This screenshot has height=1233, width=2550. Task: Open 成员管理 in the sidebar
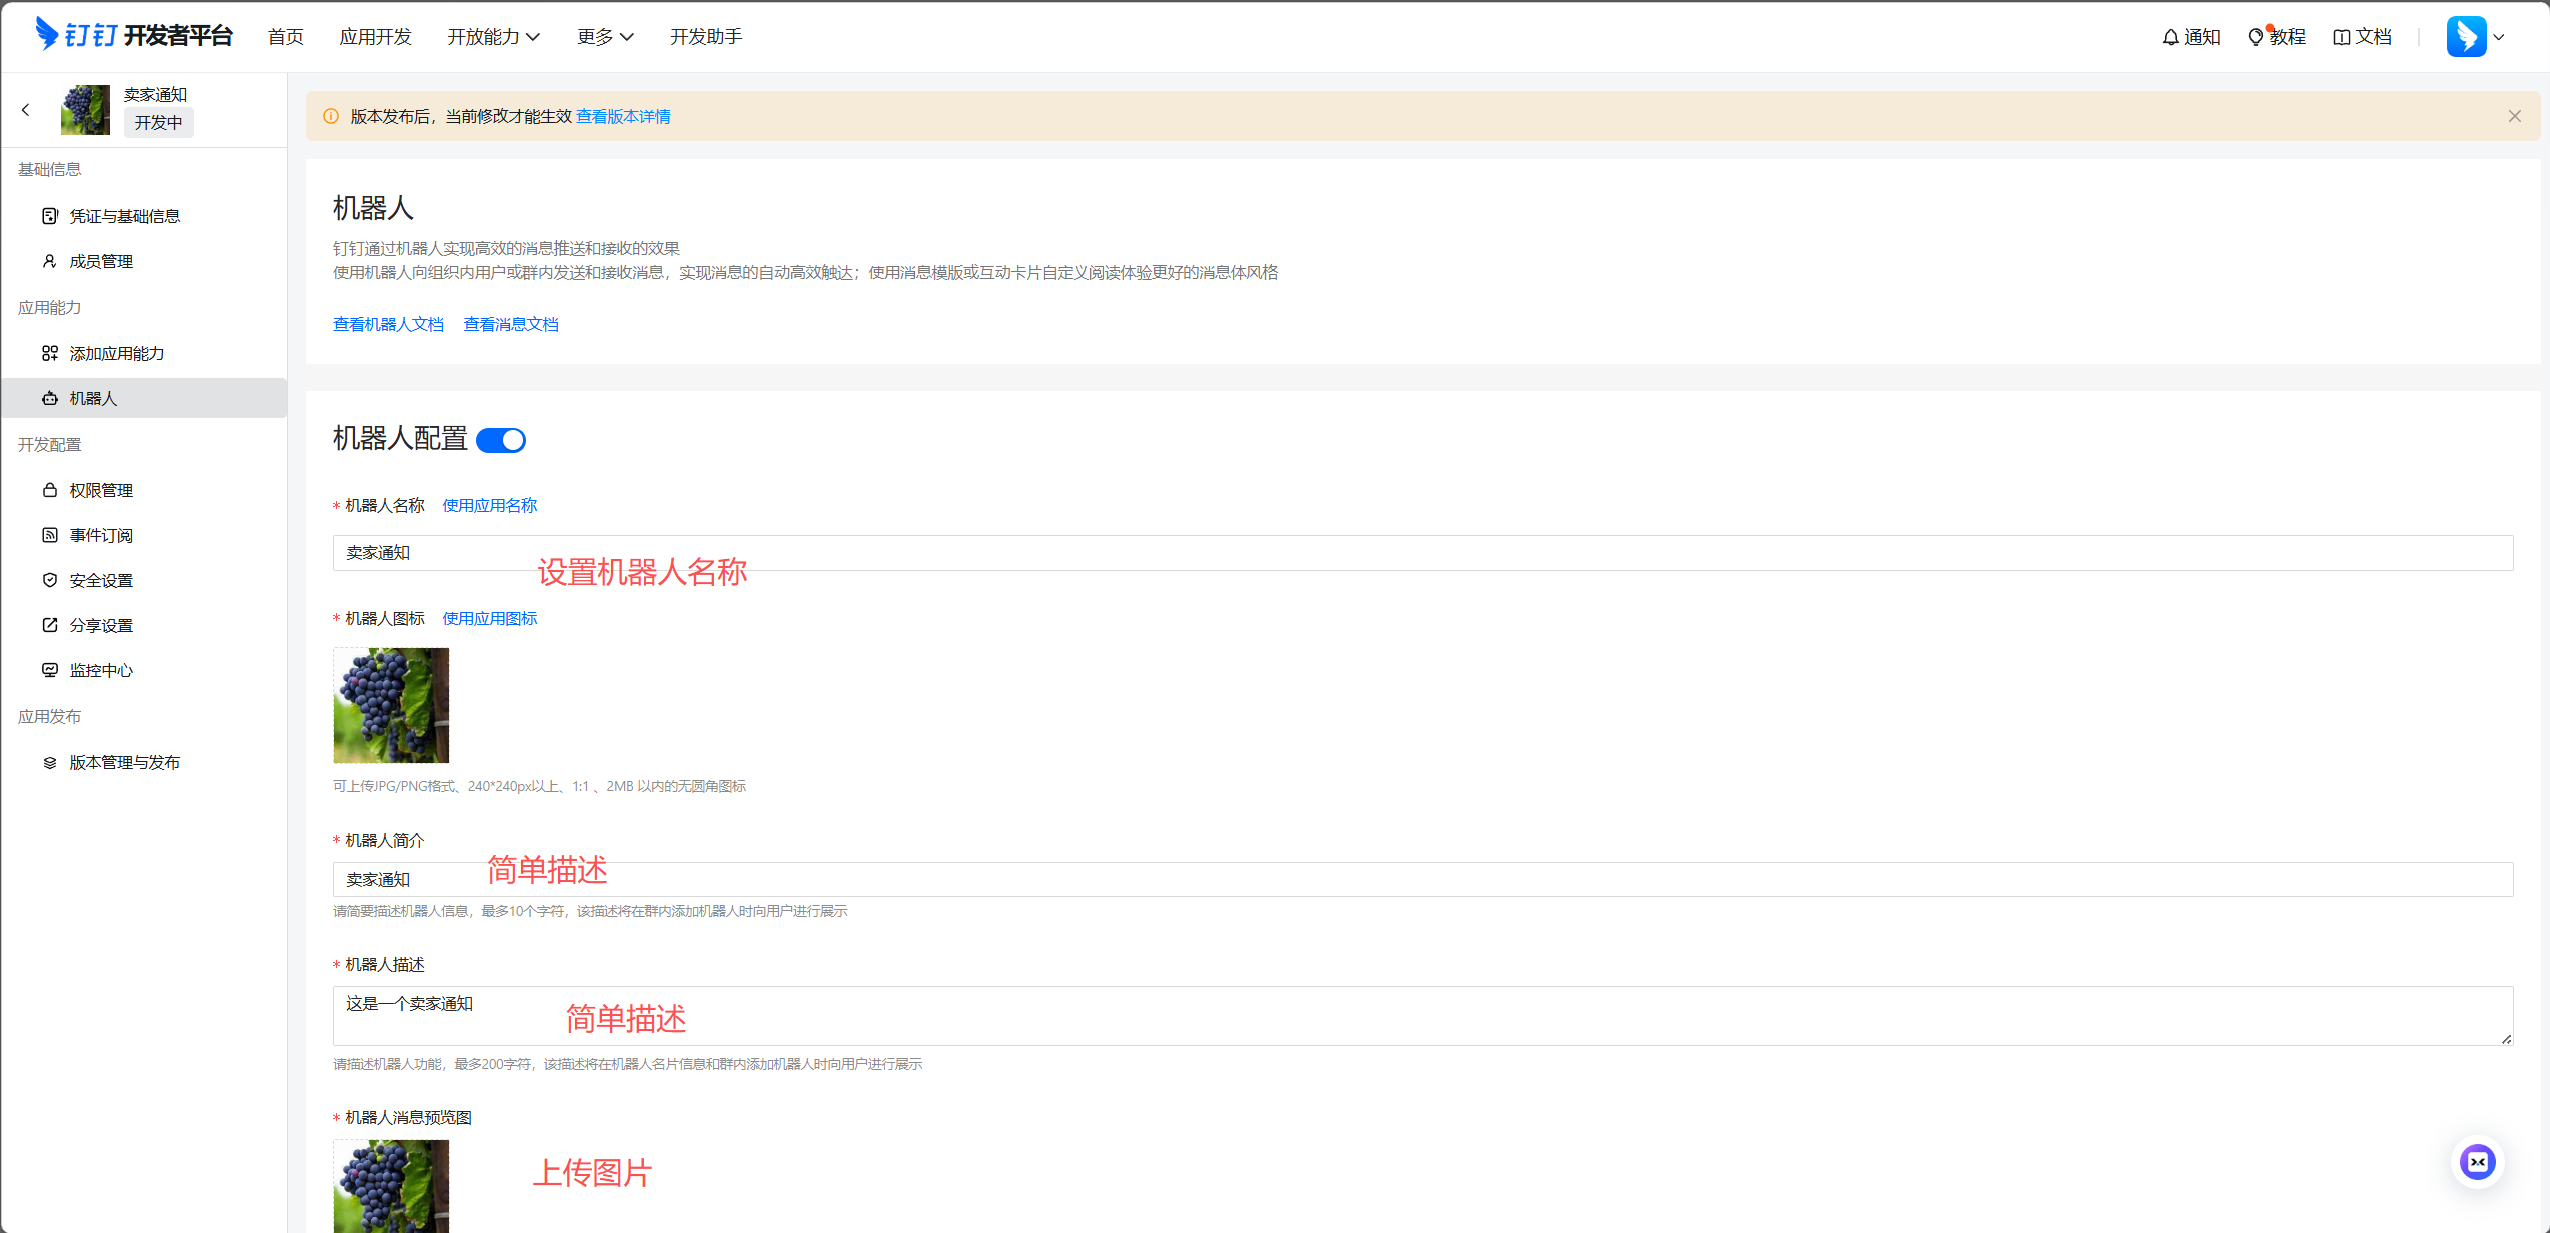coord(144,261)
